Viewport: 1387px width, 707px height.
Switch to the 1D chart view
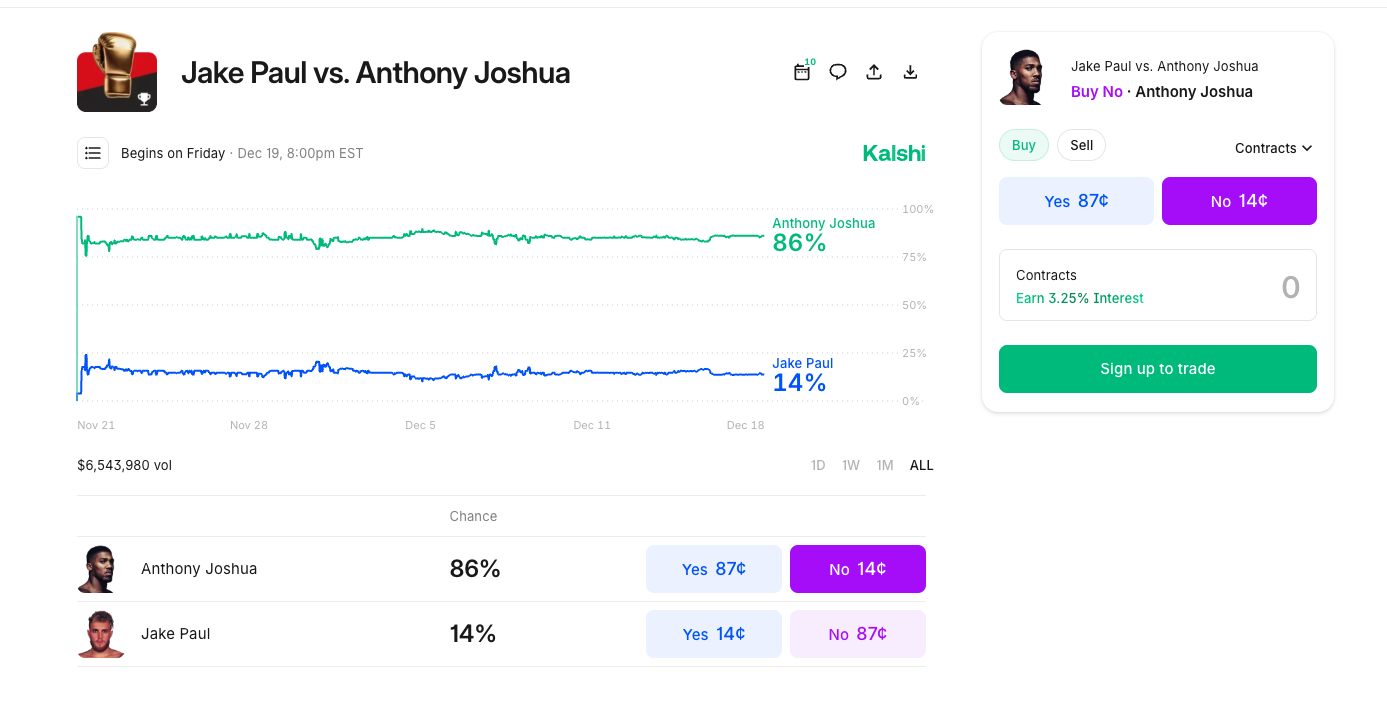pyautogui.click(x=818, y=465)
